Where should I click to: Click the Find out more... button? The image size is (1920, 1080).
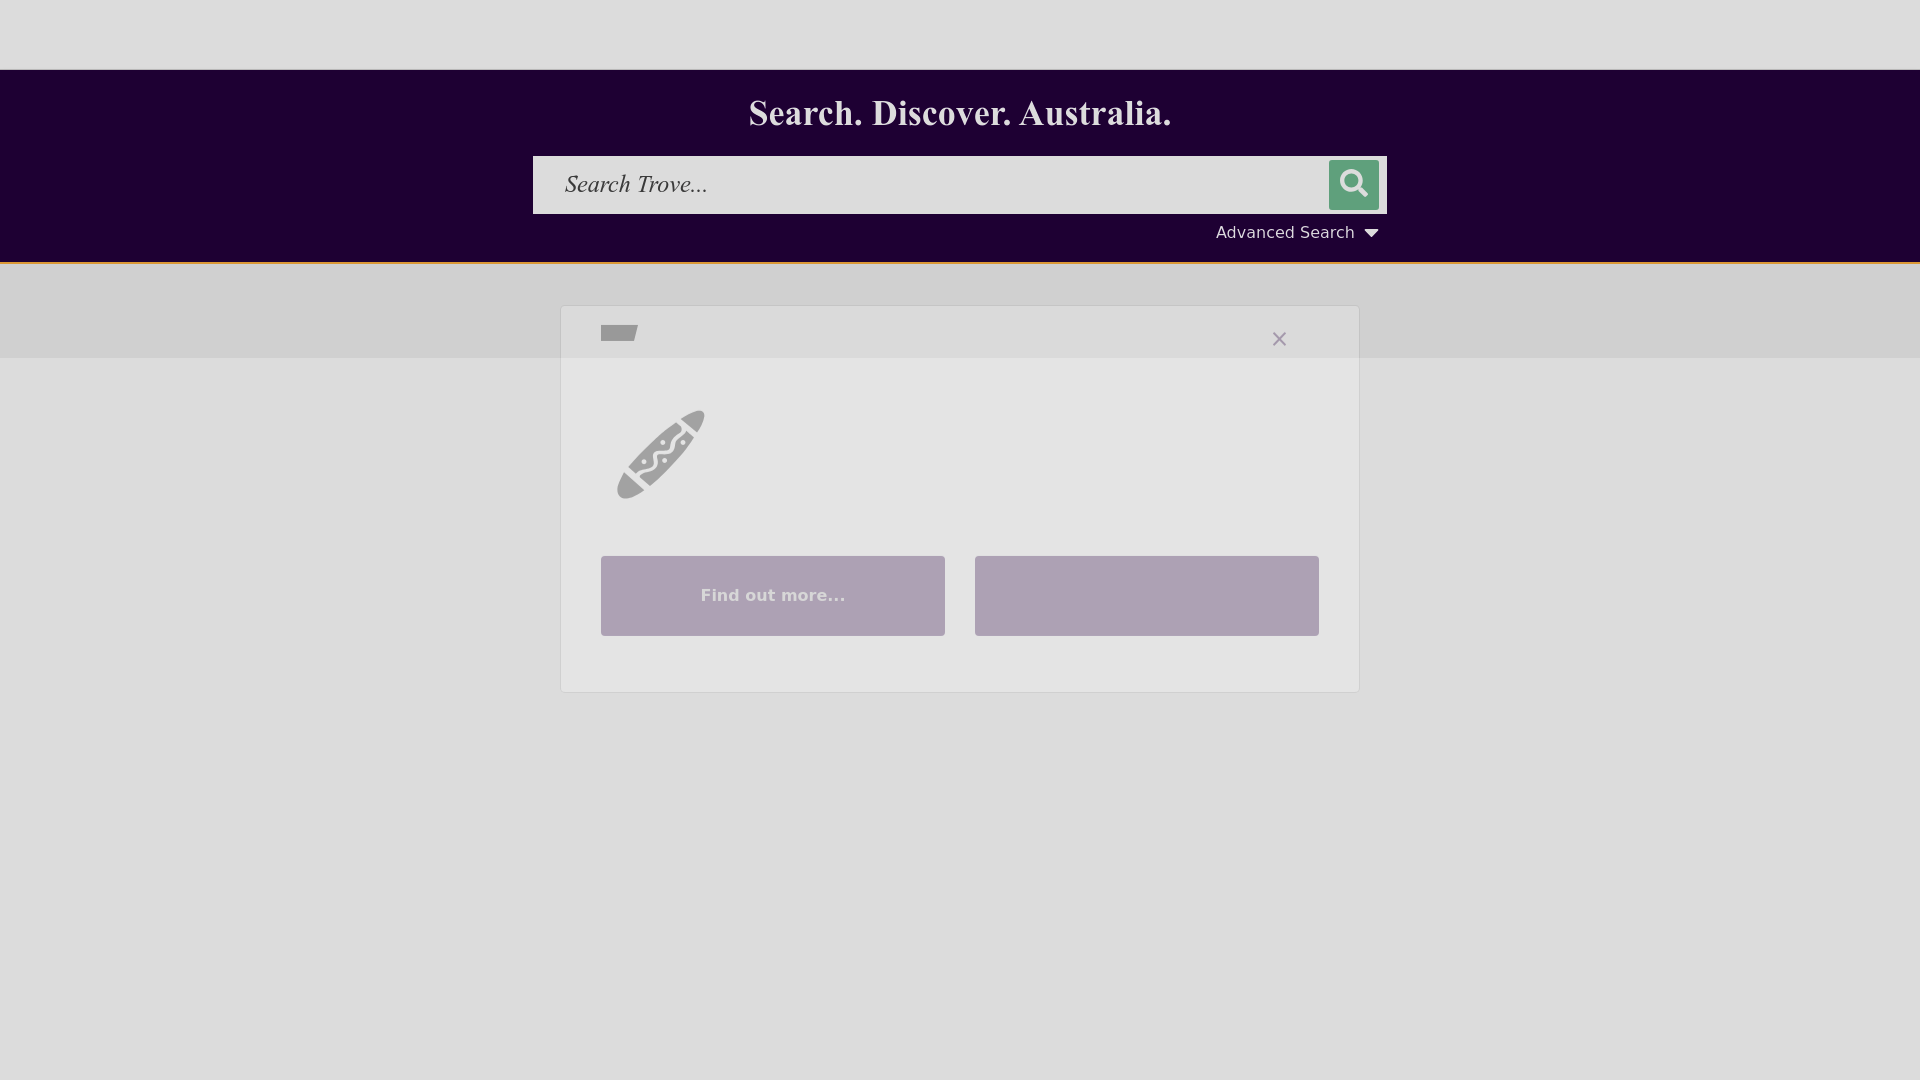point(772,596)
